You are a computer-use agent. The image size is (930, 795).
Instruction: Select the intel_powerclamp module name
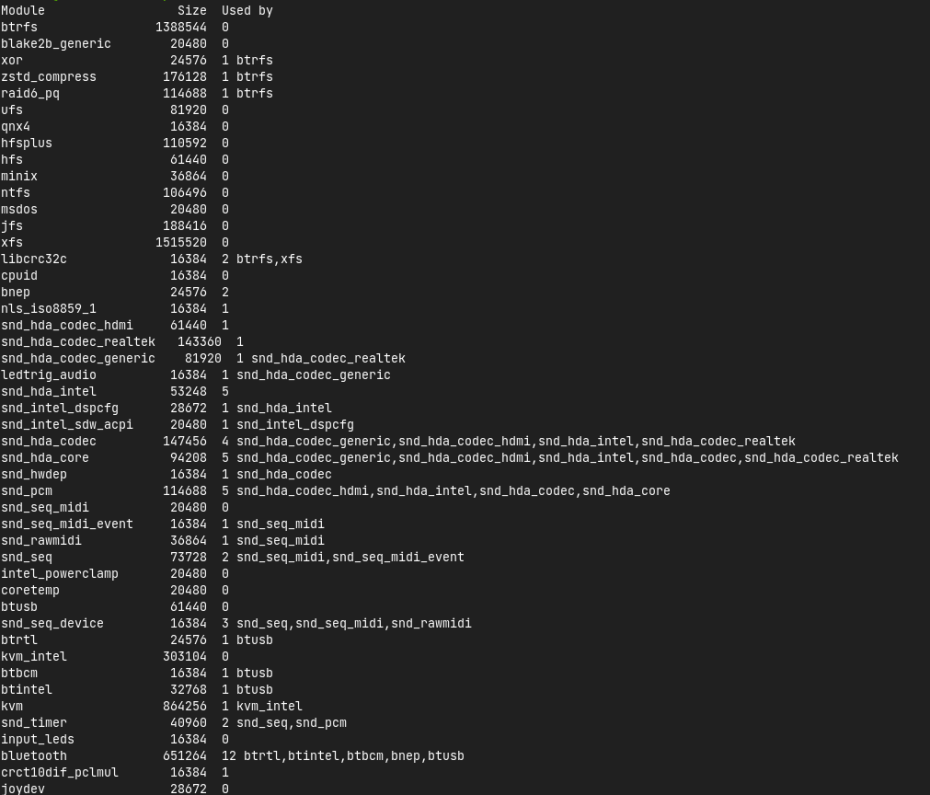60,573
